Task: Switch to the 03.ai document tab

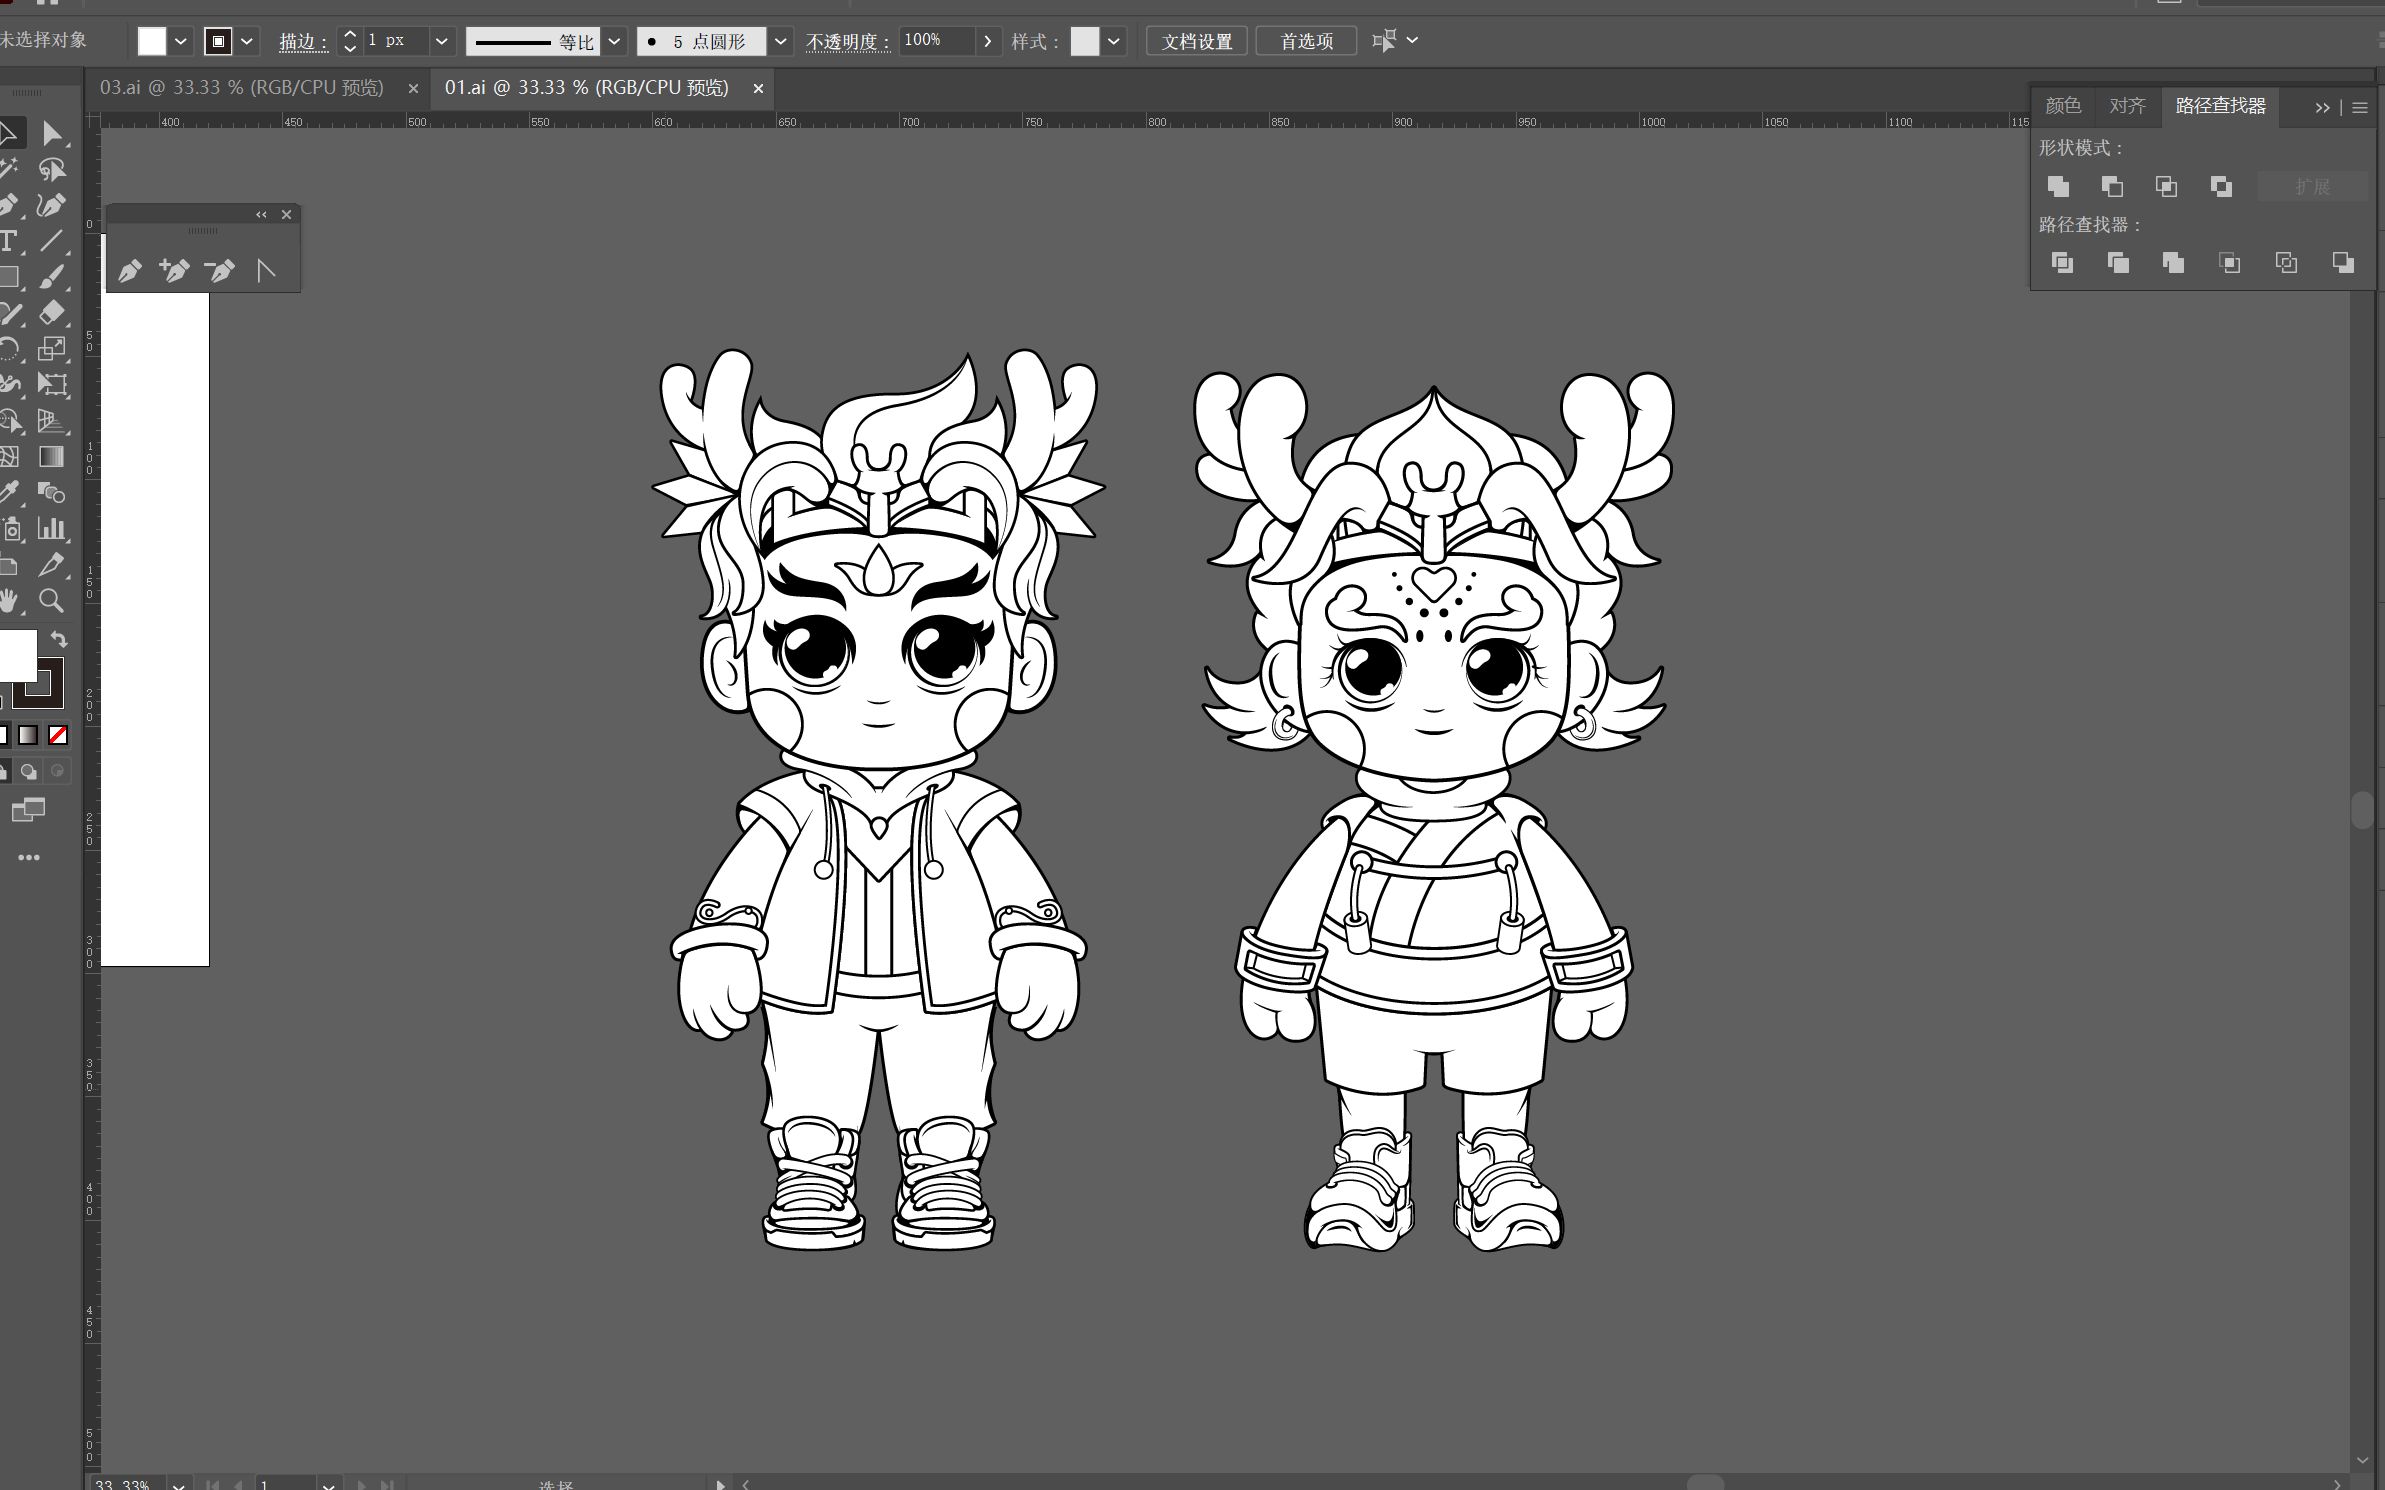Action: [x=242, y=88]
